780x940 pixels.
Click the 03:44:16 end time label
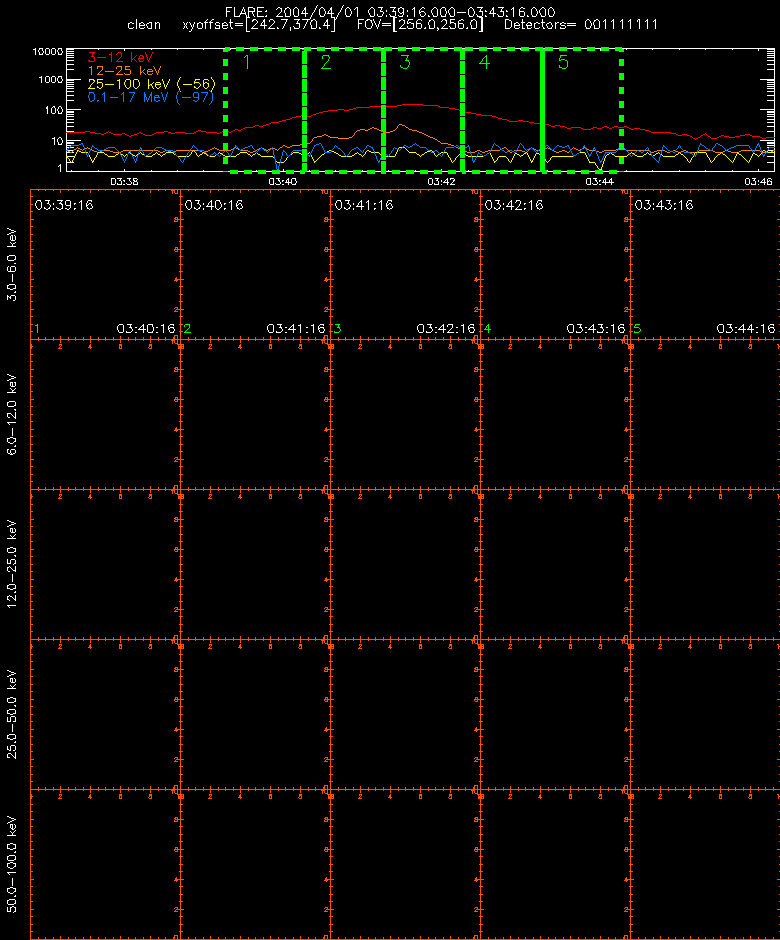(745, 329)
